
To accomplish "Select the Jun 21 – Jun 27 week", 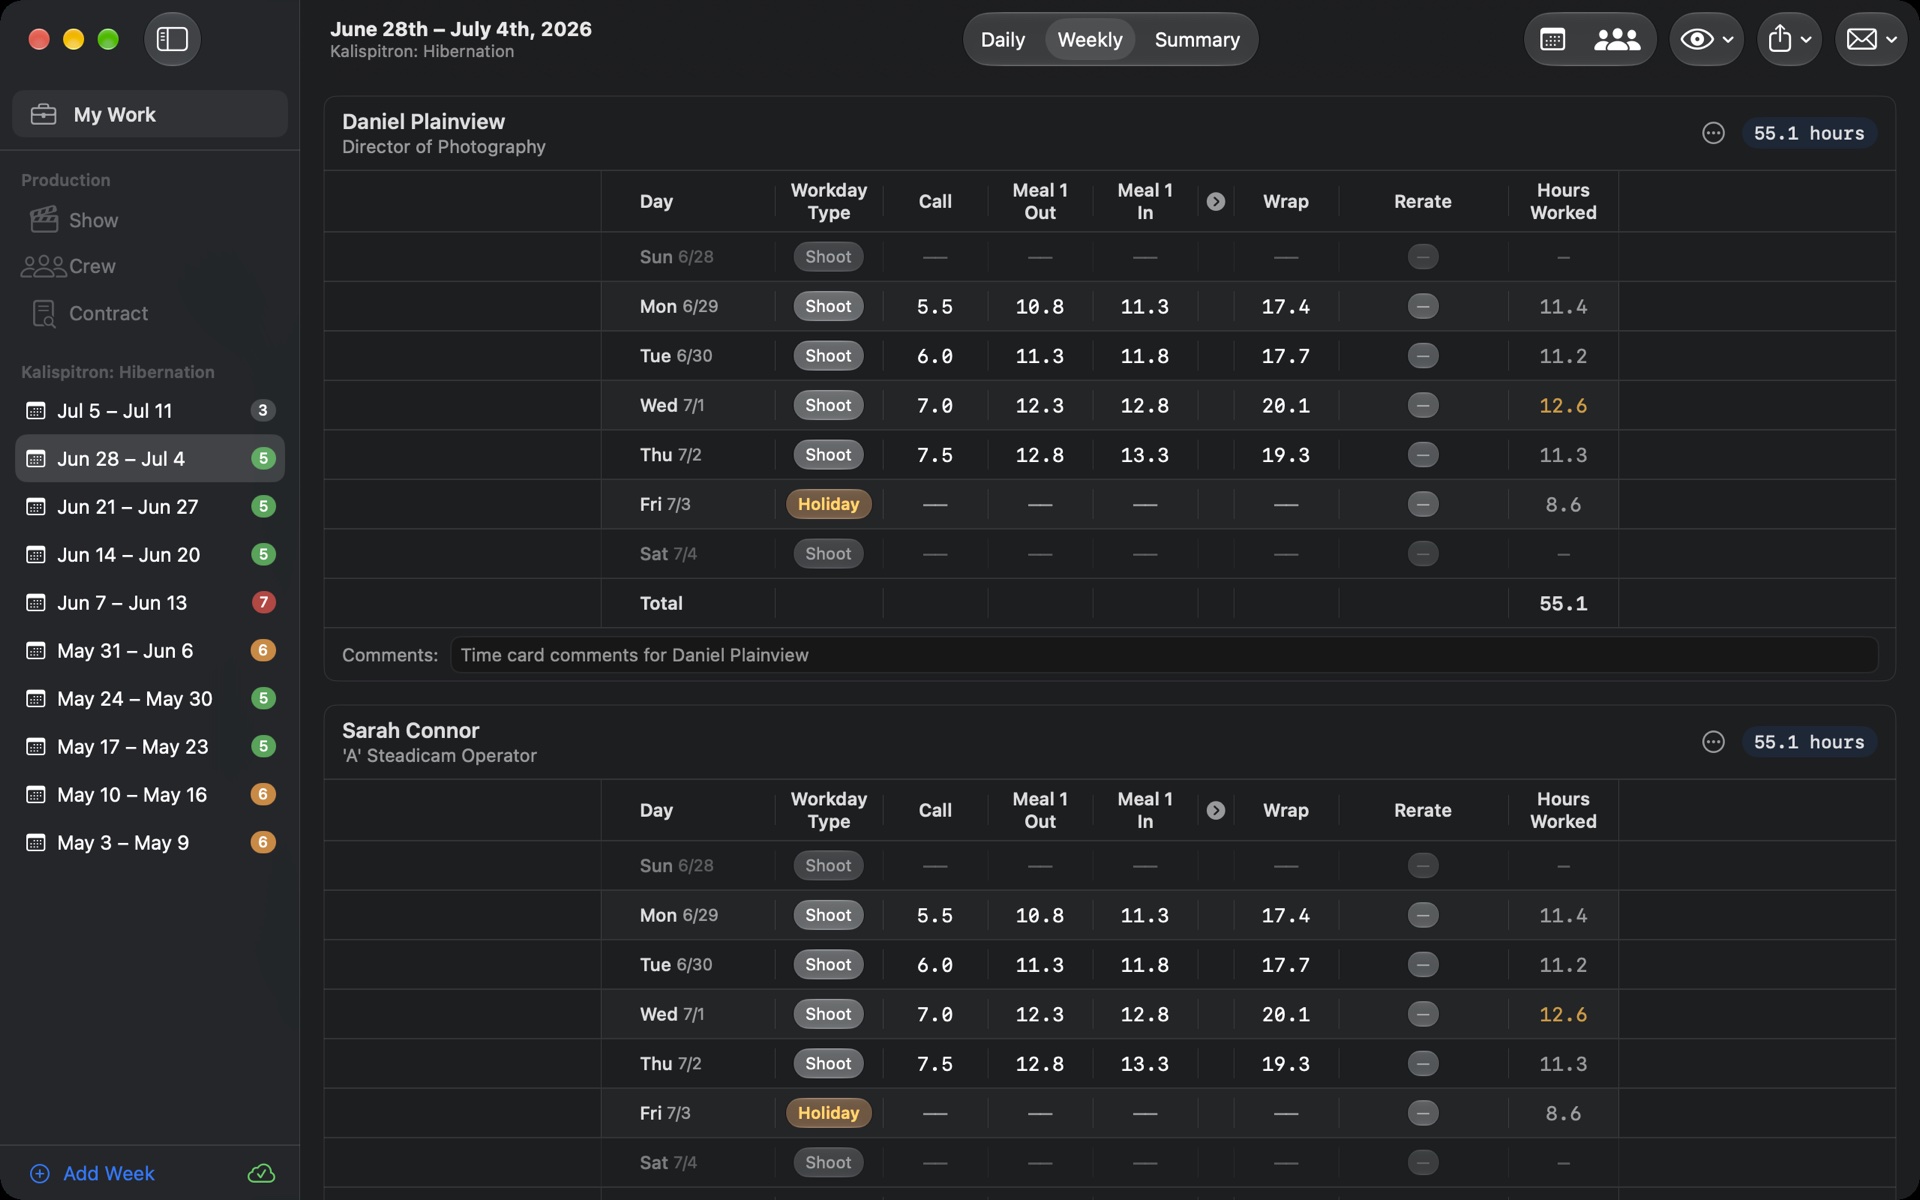I will click(150, 506).
